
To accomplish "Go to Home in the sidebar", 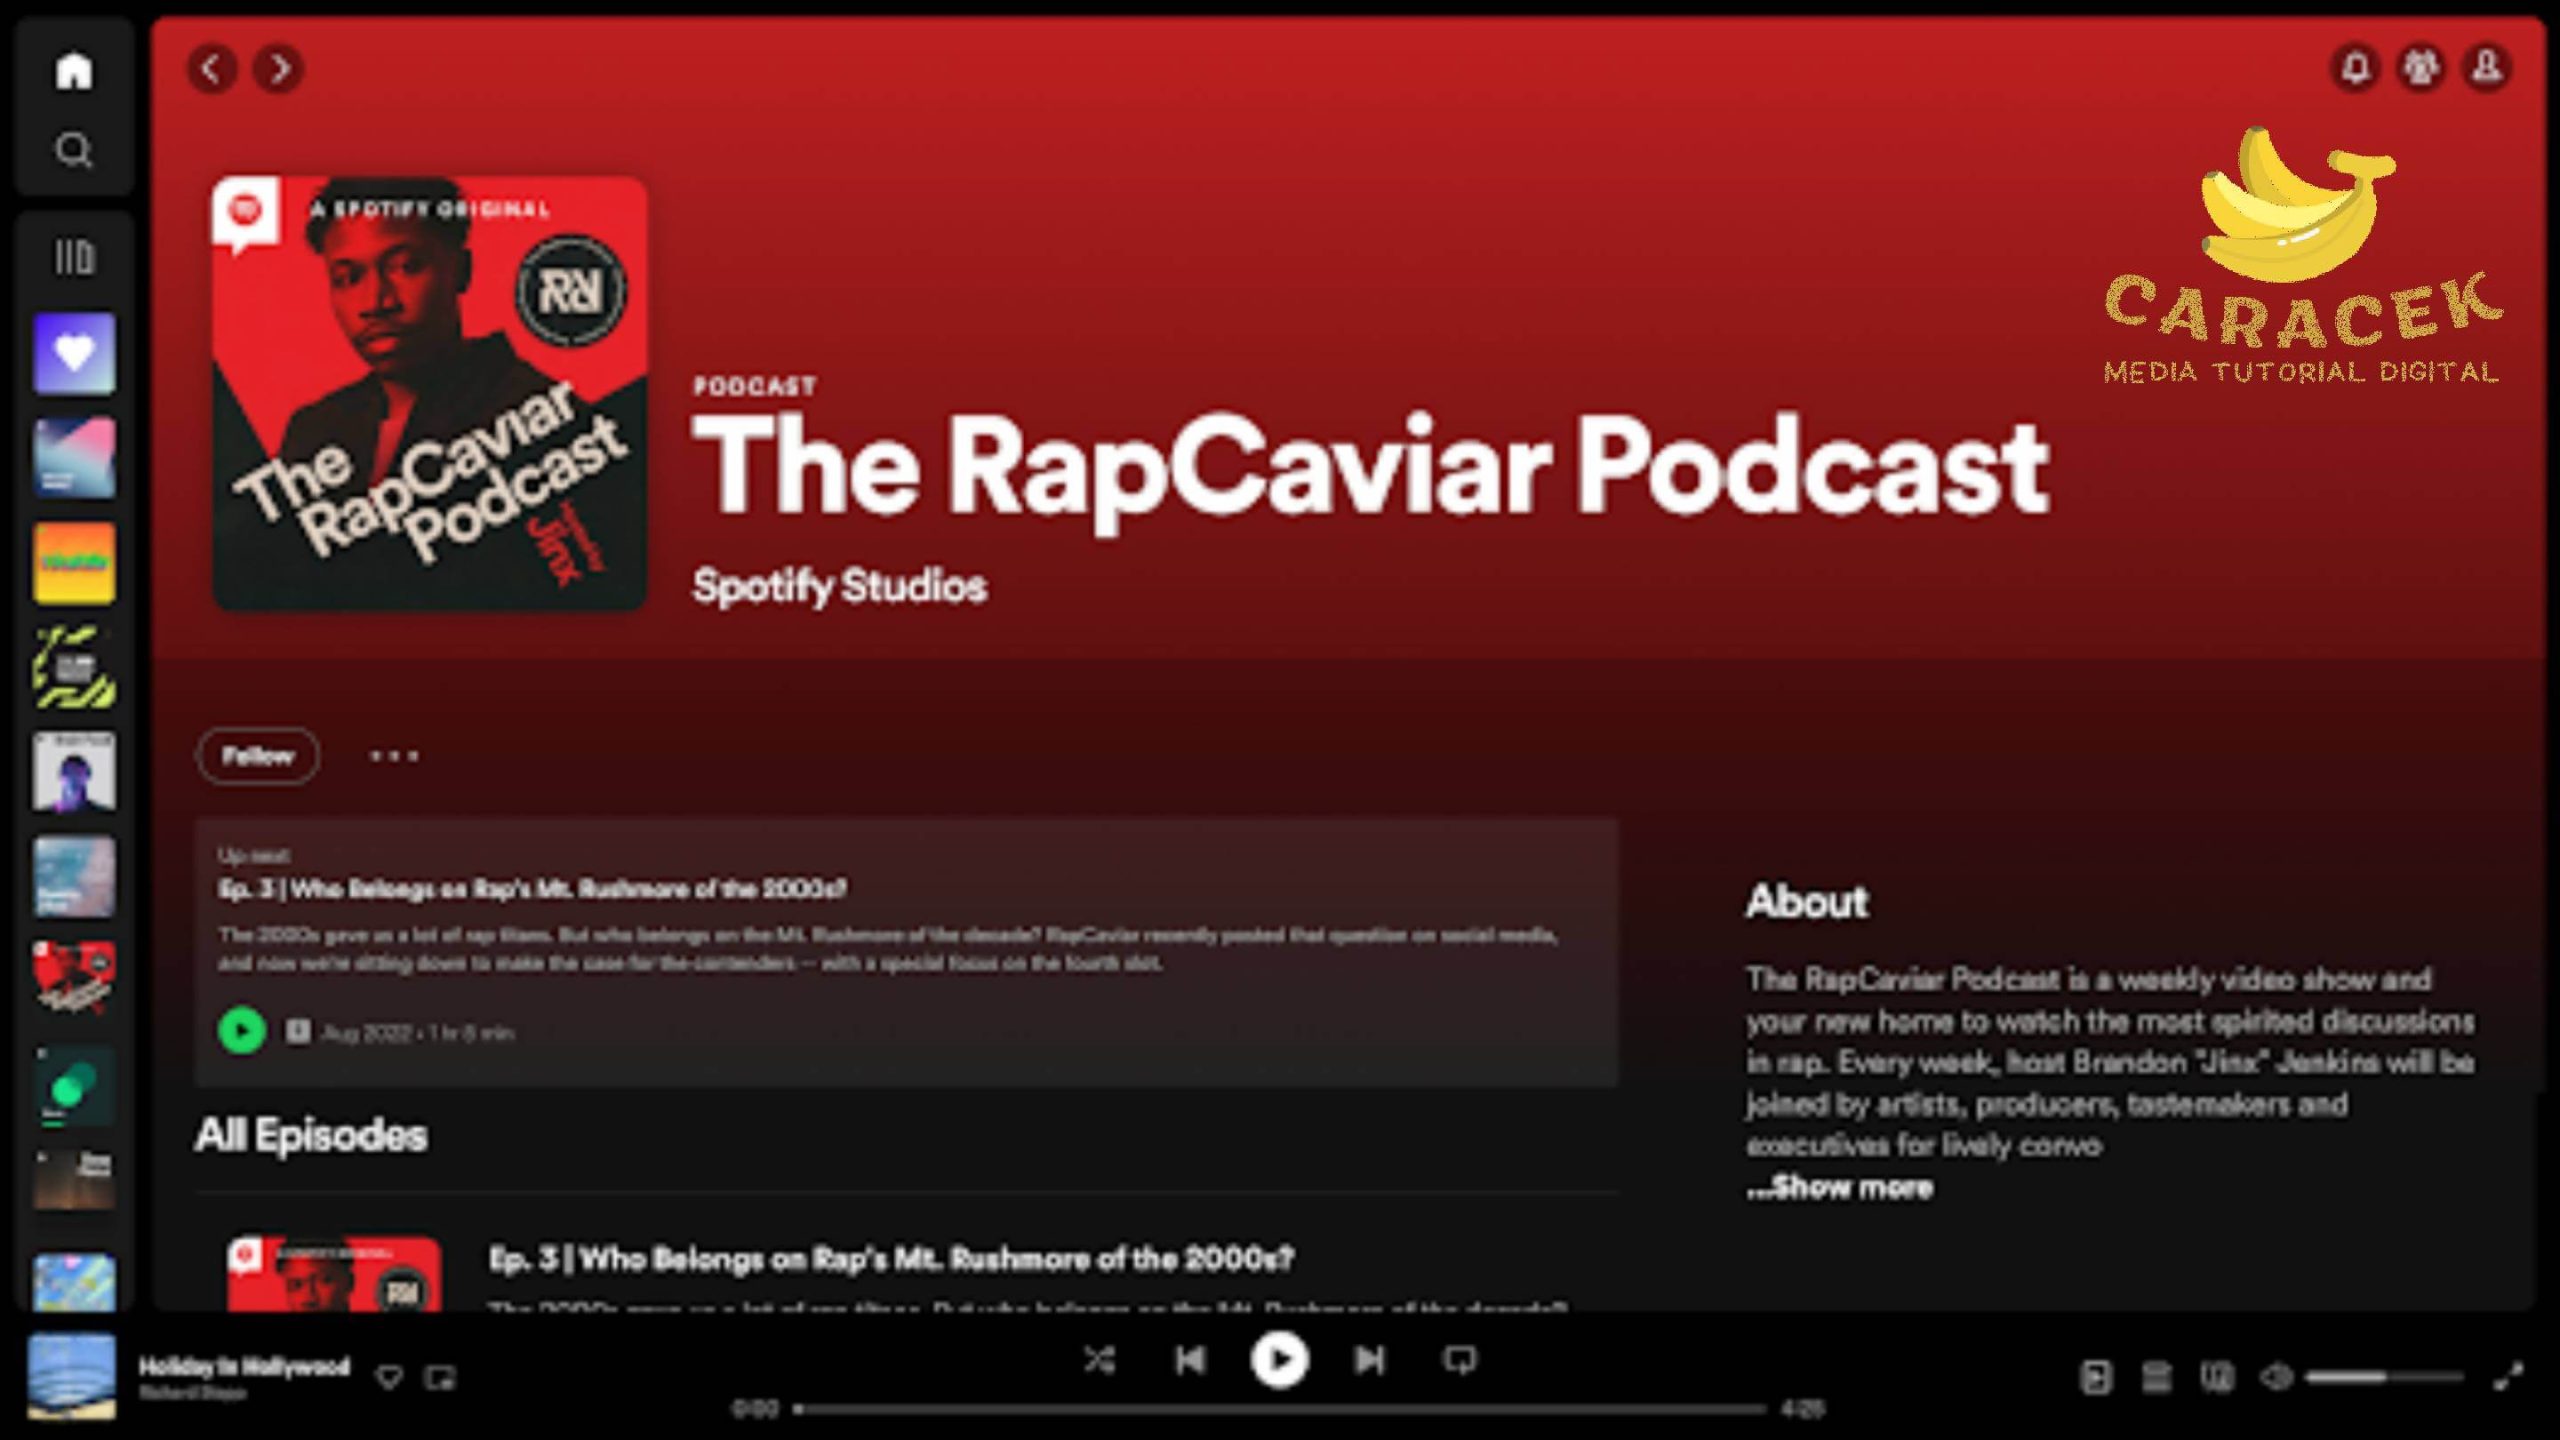I will click(x=74, y=71).
